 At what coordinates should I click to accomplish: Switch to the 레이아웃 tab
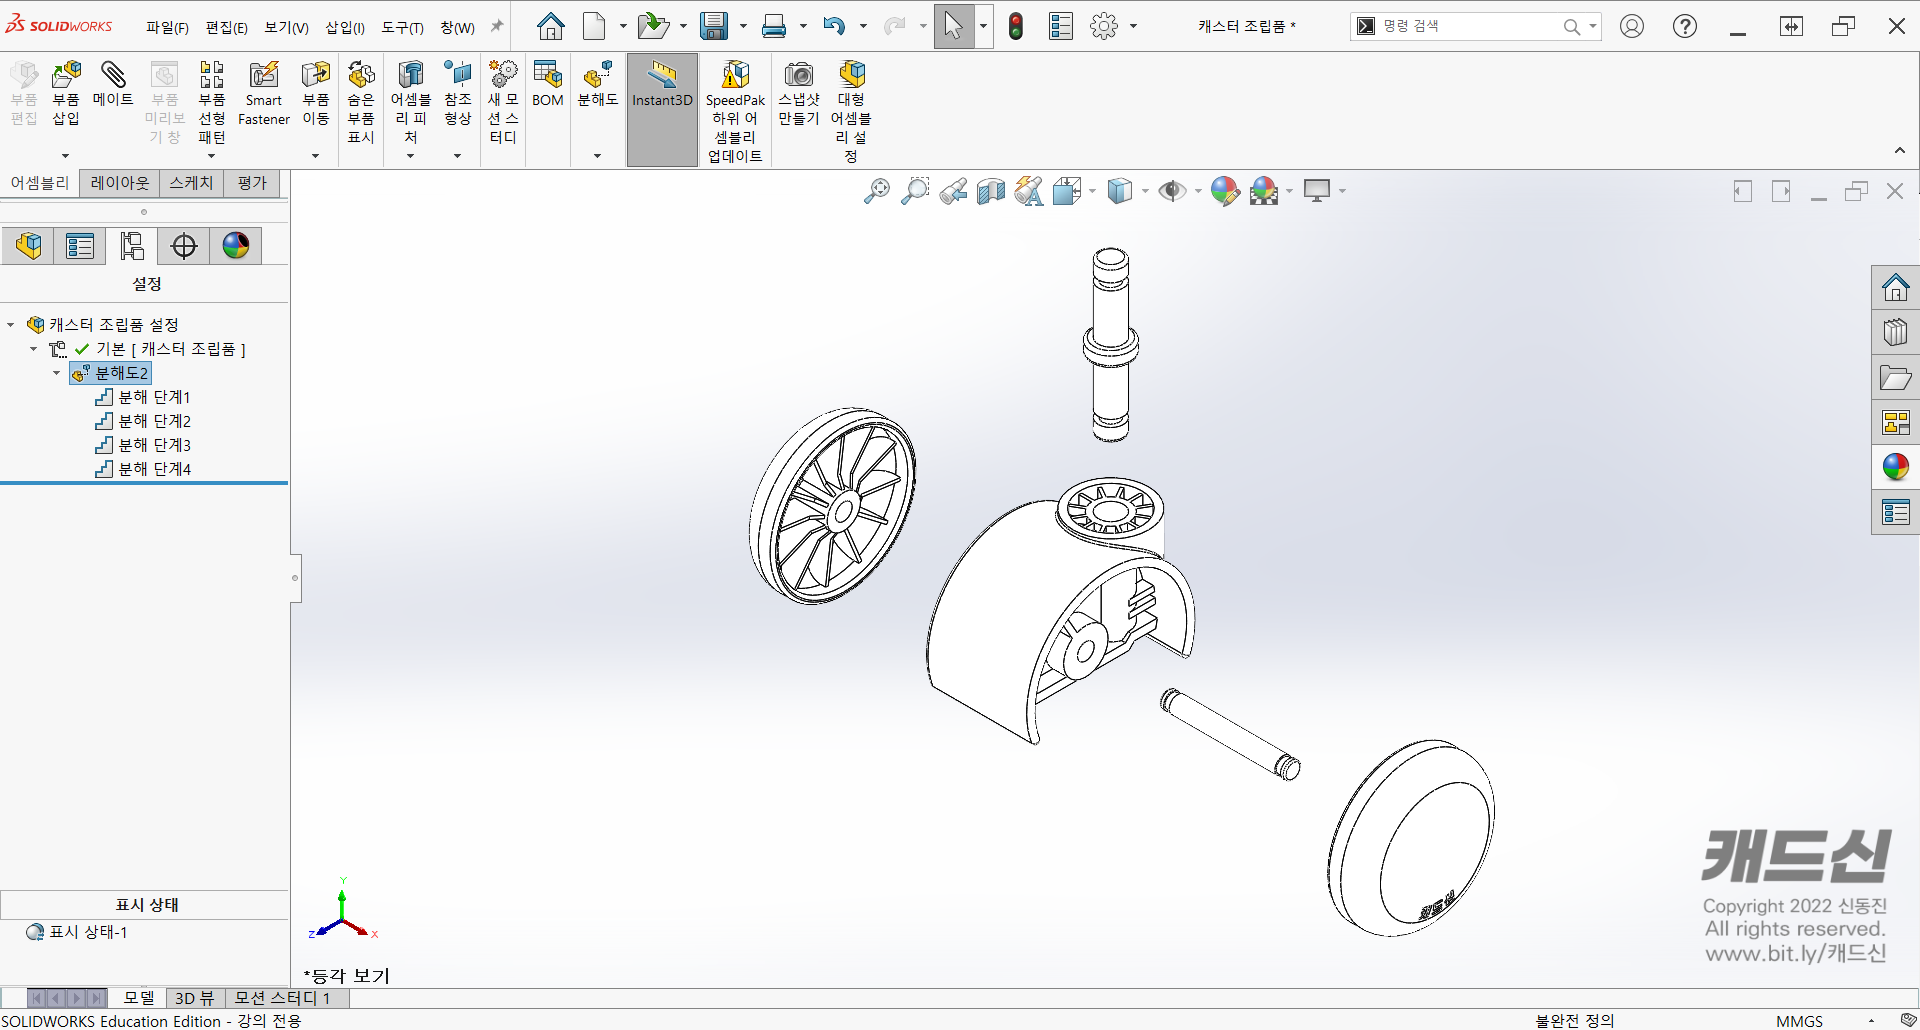(119, 183)
